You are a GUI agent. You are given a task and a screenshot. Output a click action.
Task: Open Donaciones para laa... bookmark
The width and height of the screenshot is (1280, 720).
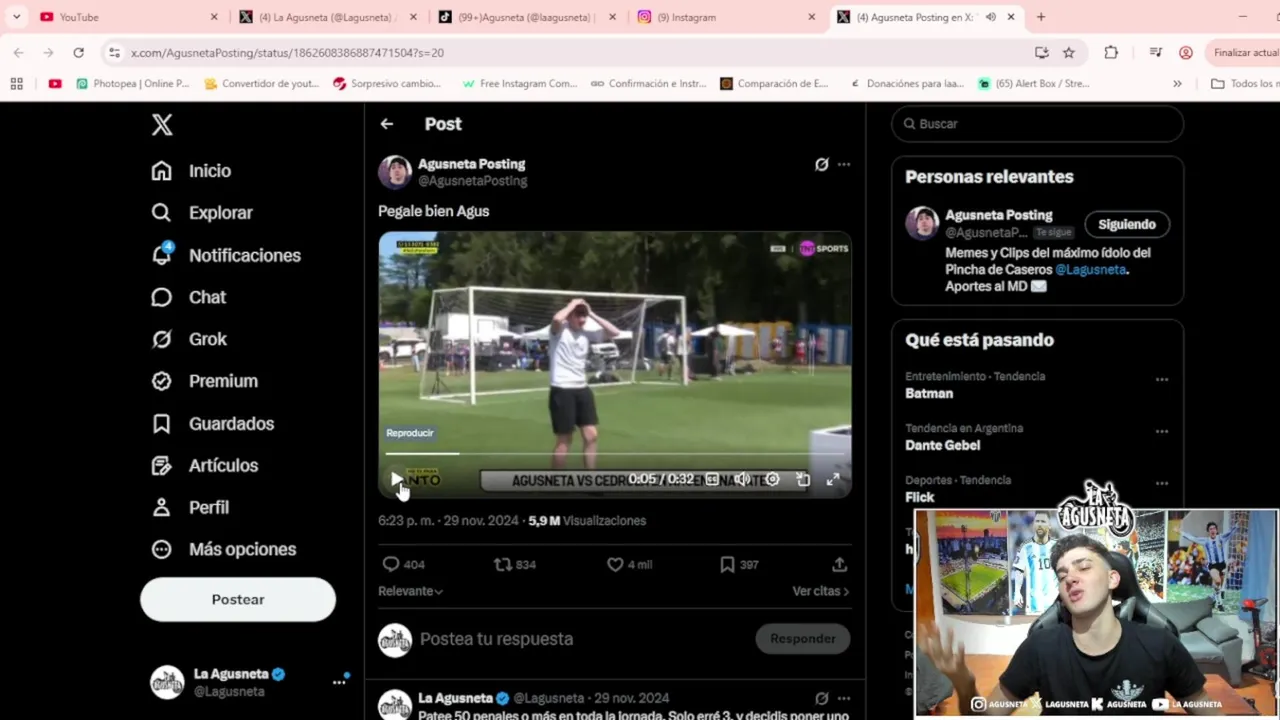tap(905, 84)
